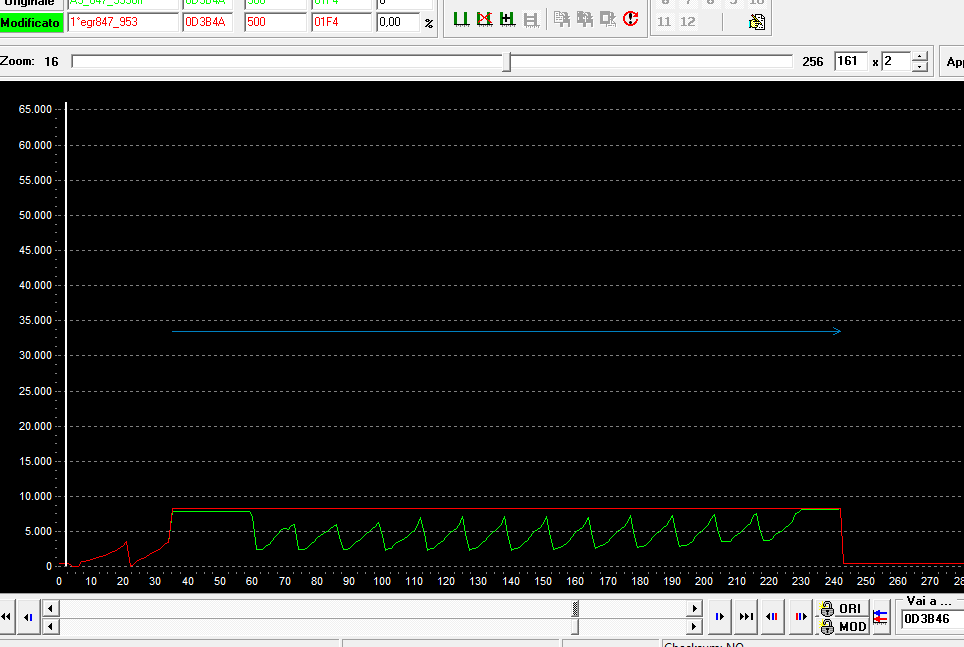Screen dimensions: 964x647
Task: Step forward with blue-bar arrow button
Action: [x=719, y=618]
